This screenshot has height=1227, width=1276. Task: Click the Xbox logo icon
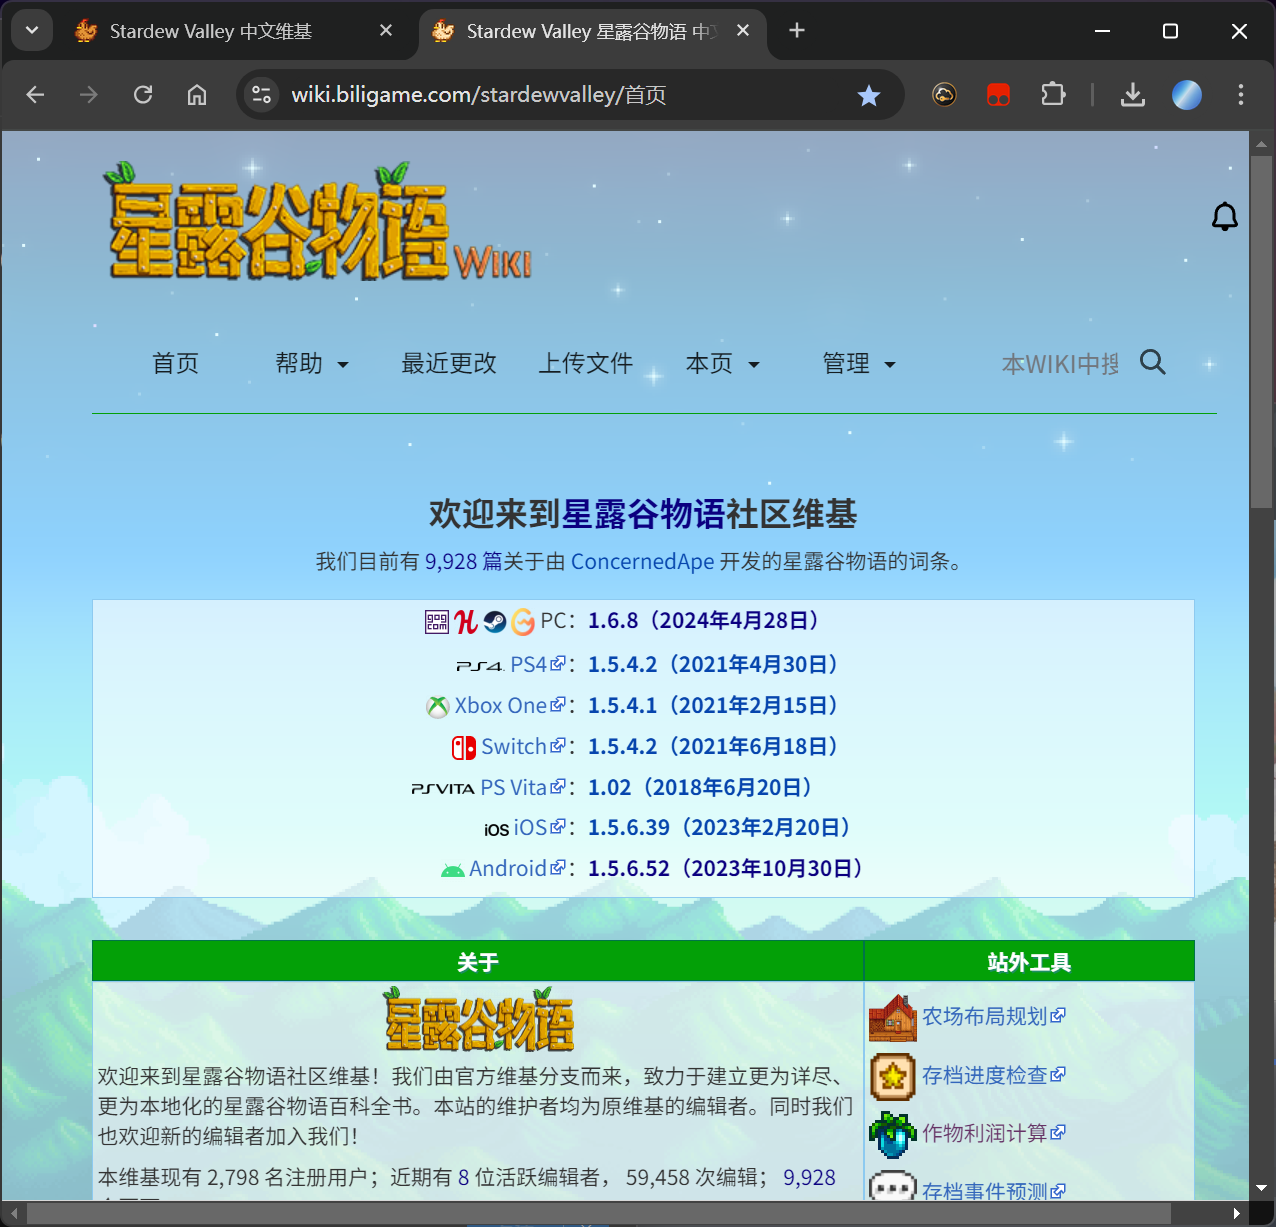pyautogui.click(x=438, y=707)
